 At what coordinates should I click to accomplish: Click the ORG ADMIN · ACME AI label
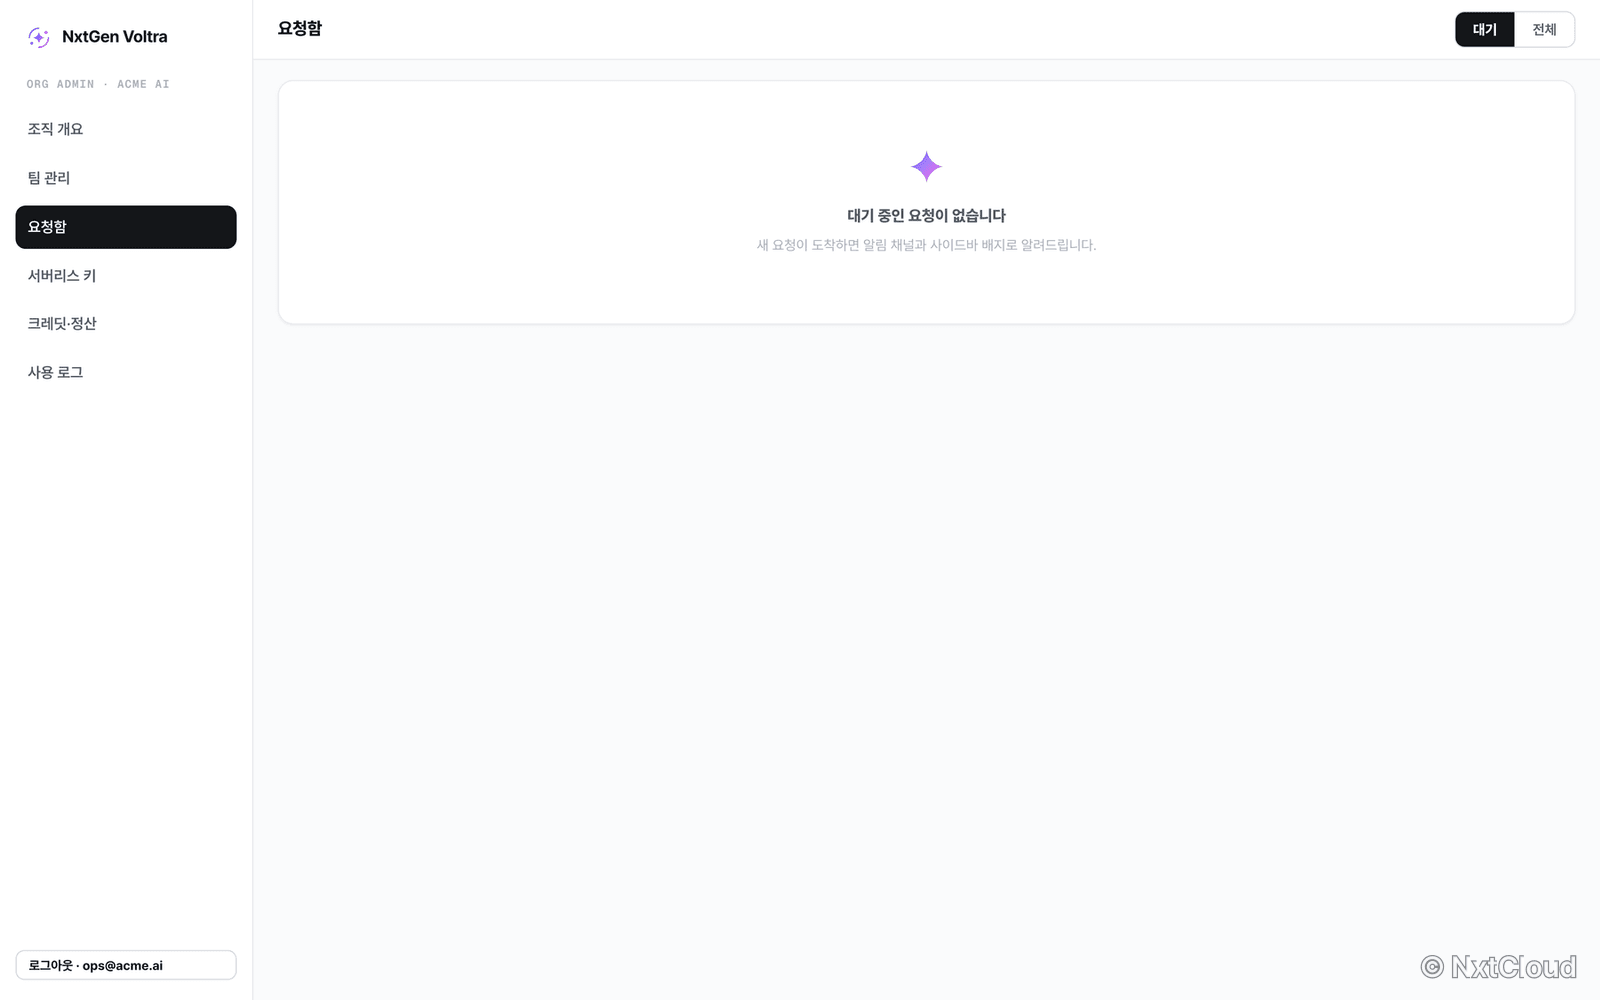point(98,84)
